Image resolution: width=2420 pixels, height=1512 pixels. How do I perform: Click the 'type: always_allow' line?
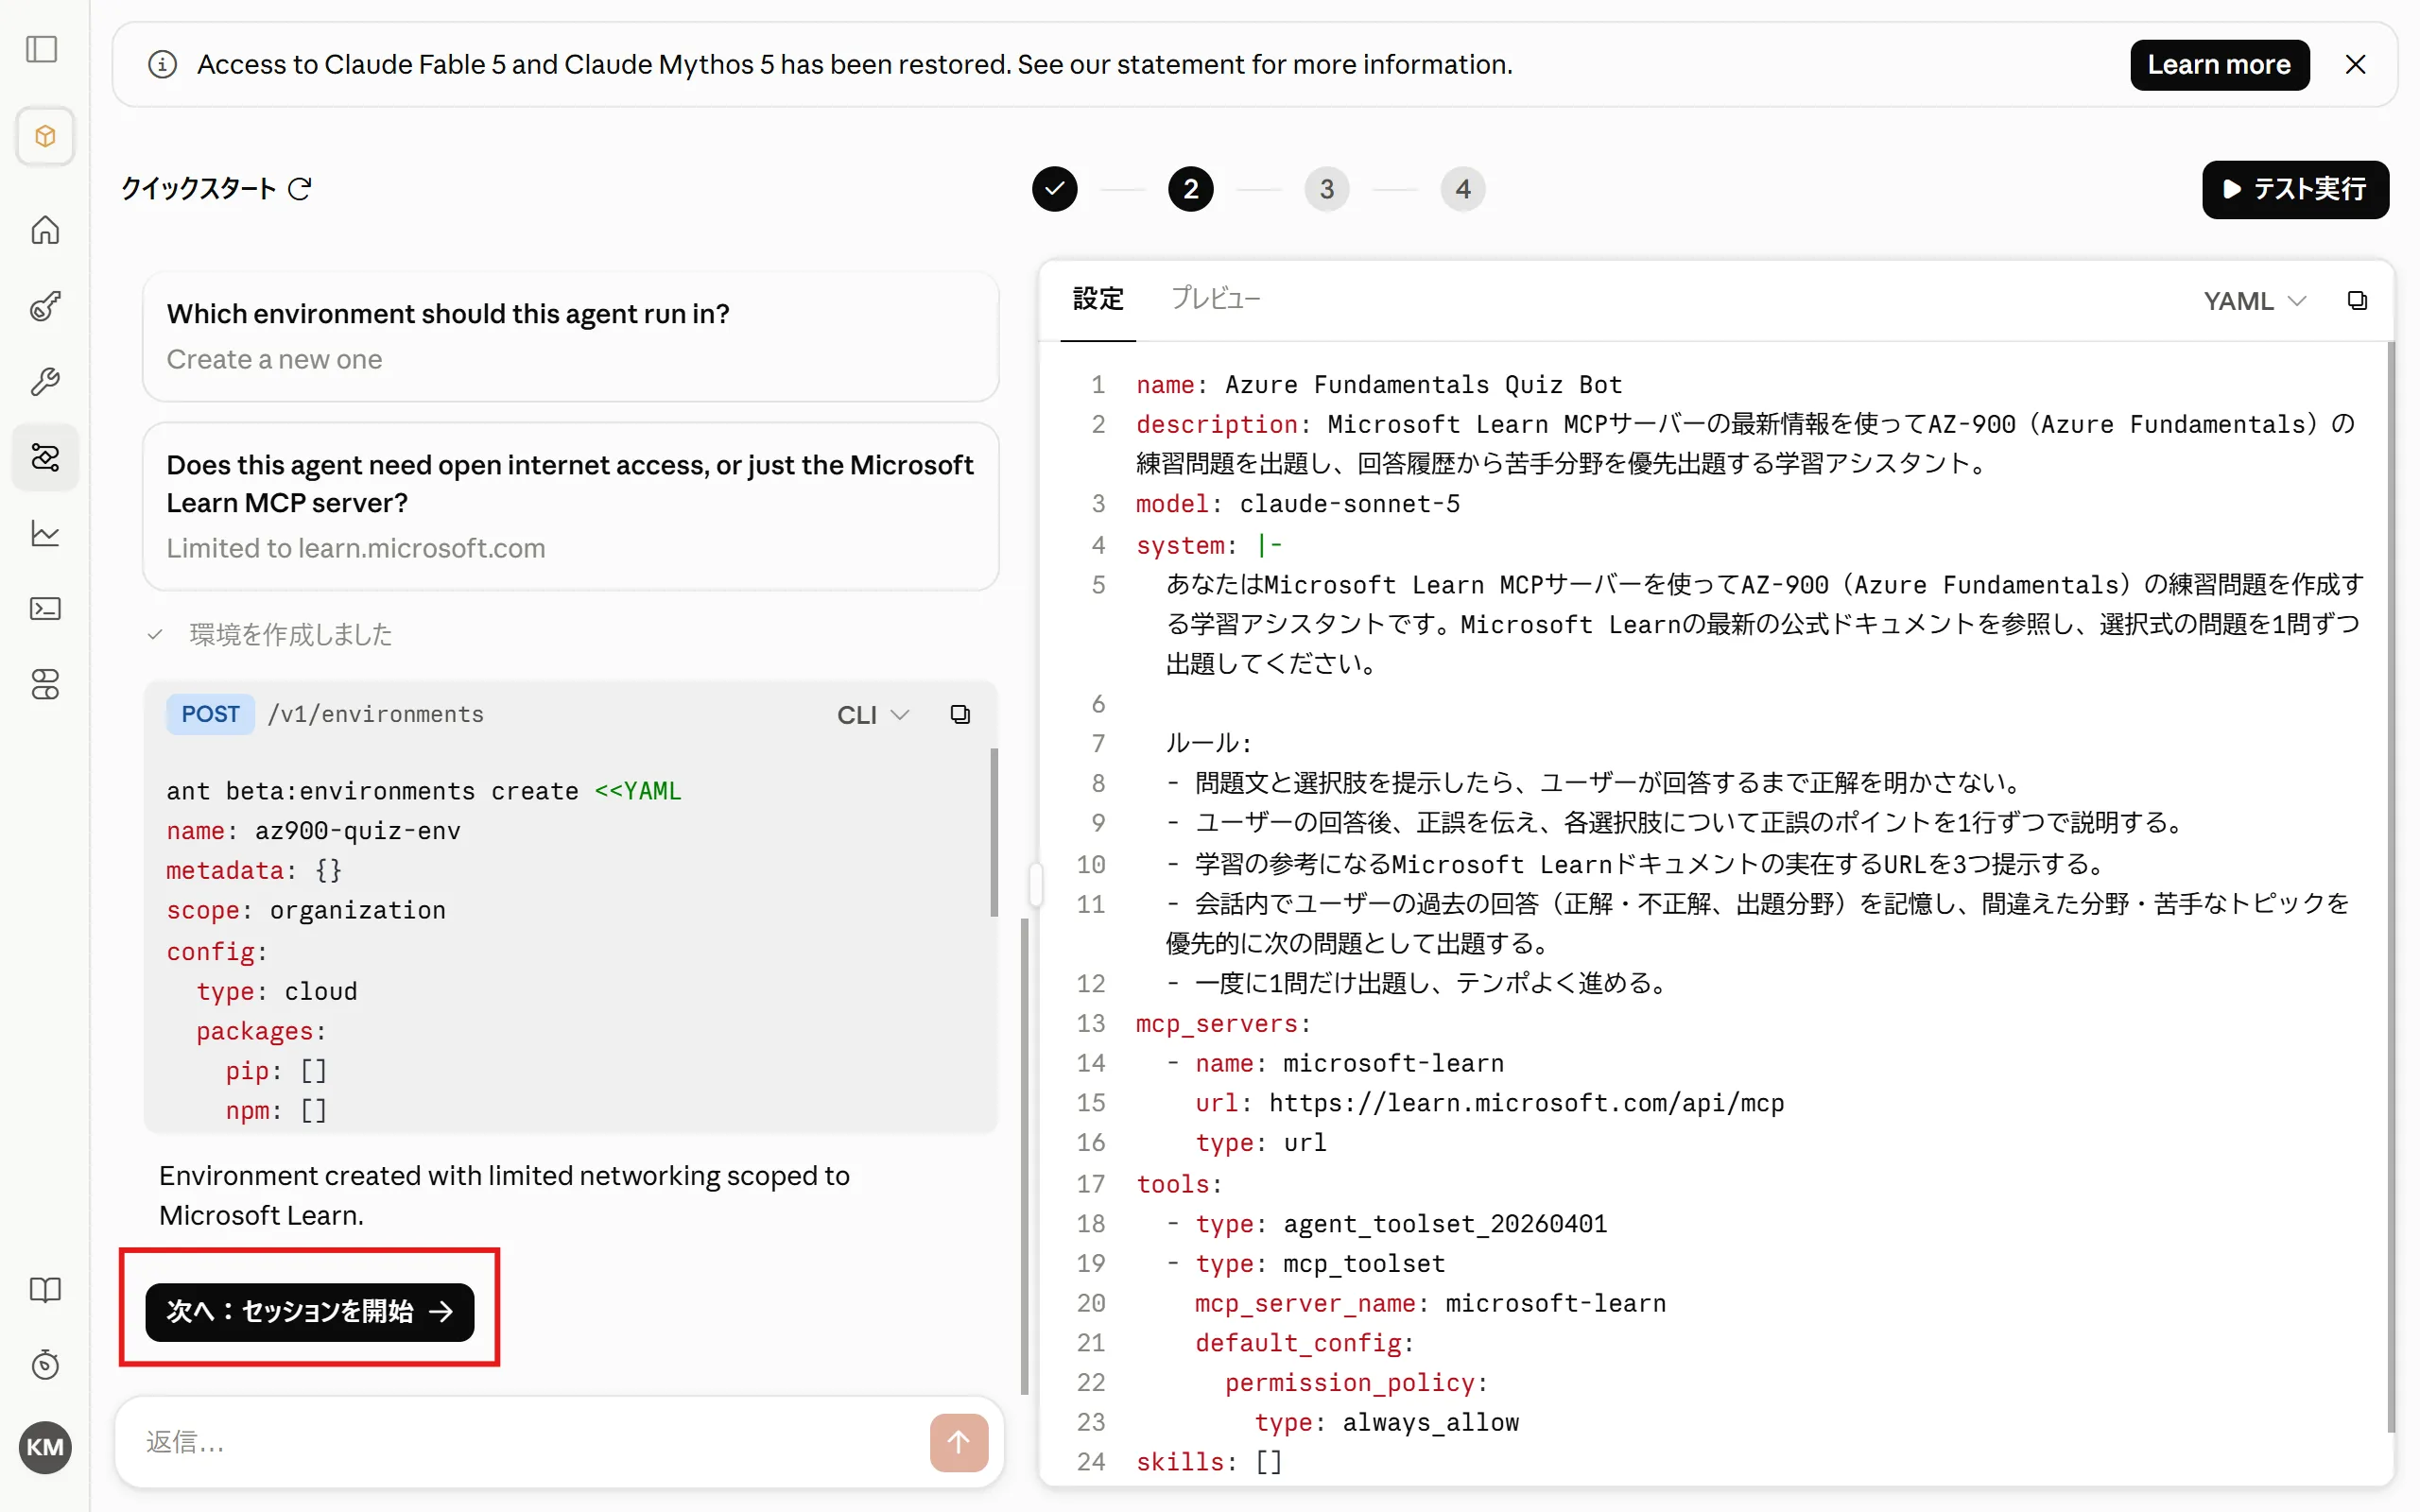[1387, 1423]
